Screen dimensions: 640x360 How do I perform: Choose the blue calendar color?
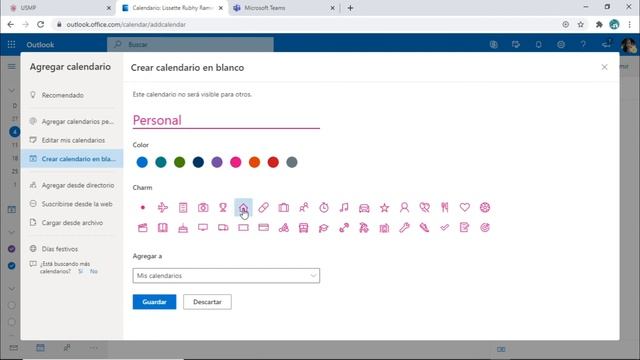142,162
